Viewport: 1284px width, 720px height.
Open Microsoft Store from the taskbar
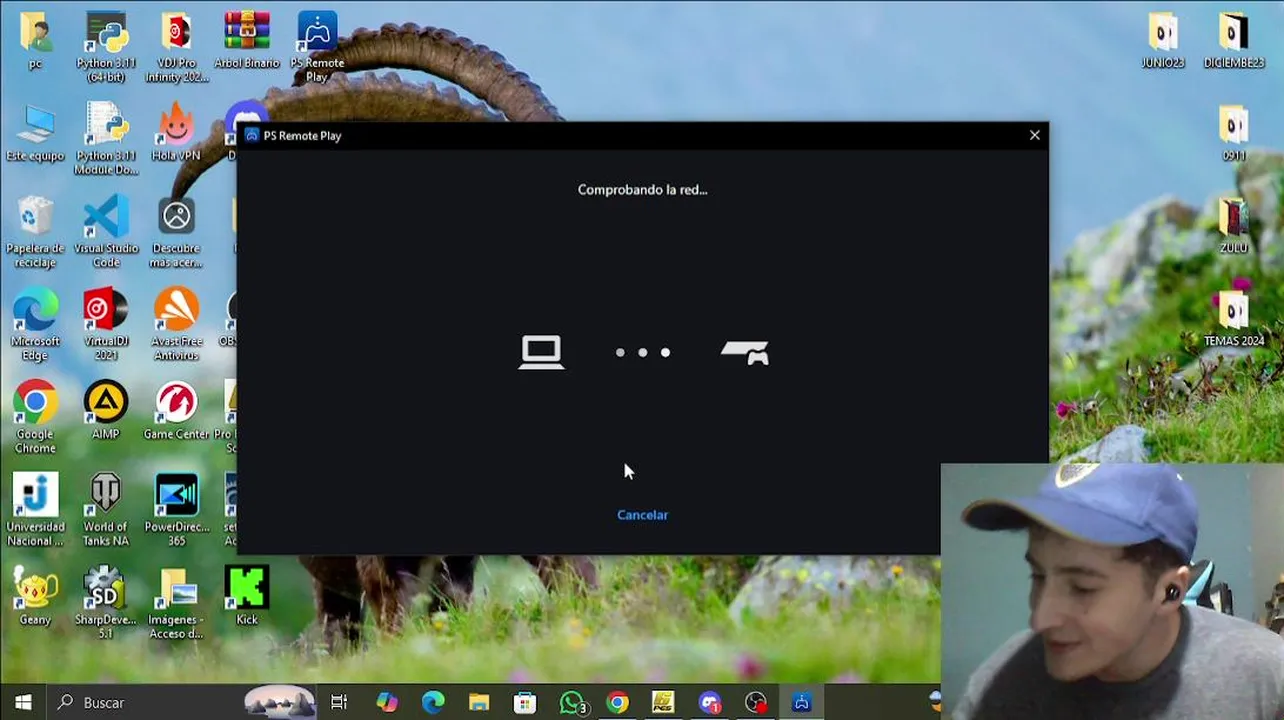(525, 702)
